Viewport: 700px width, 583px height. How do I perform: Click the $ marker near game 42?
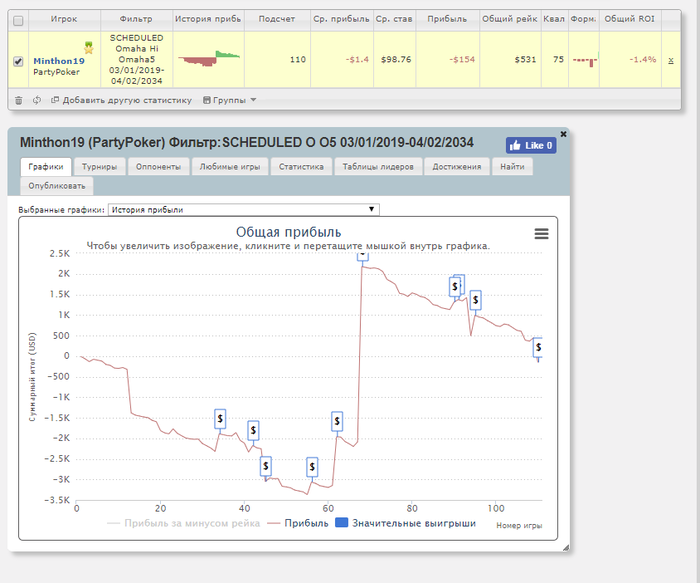coord(253,430)
